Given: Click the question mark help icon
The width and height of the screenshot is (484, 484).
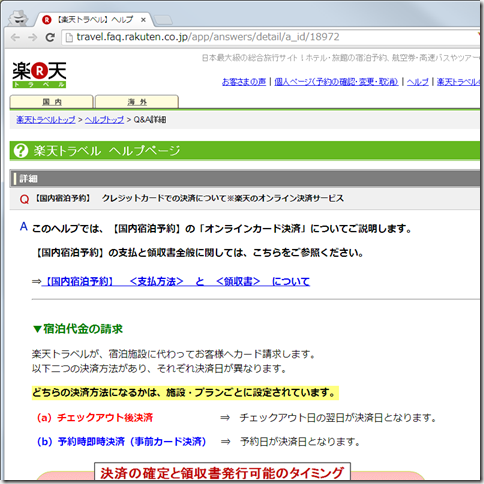Looking at the screenshot, I should [x=21, y=151].
